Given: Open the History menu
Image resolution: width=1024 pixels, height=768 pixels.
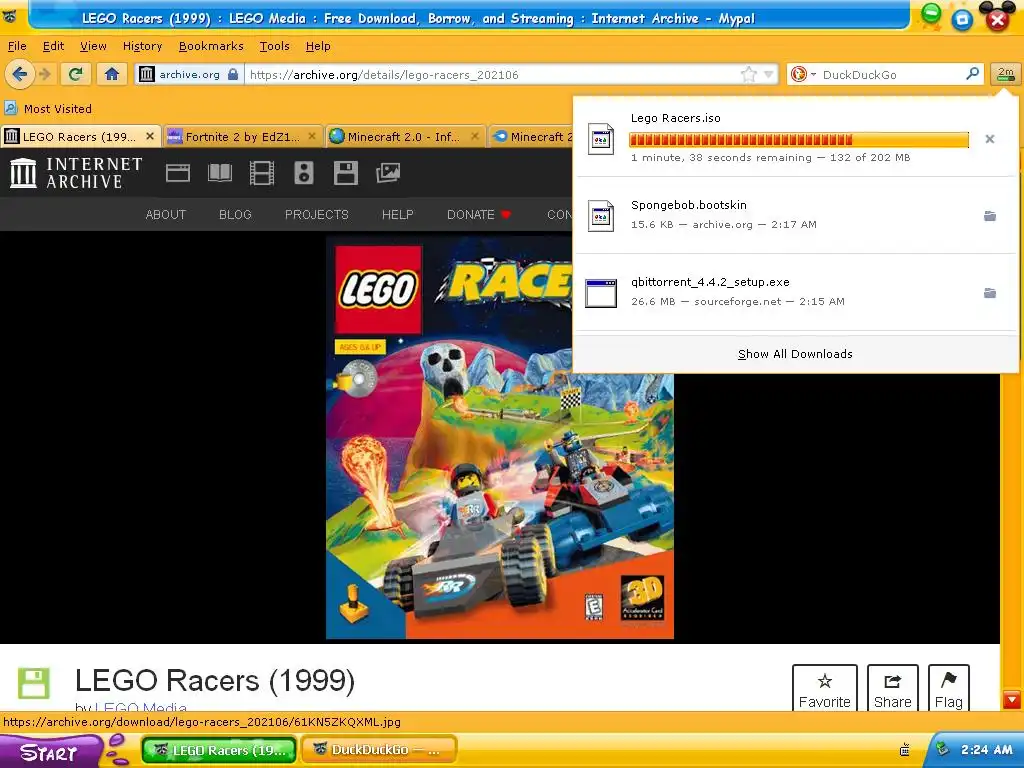Looking at the screenshot, I should coord(142,46).
